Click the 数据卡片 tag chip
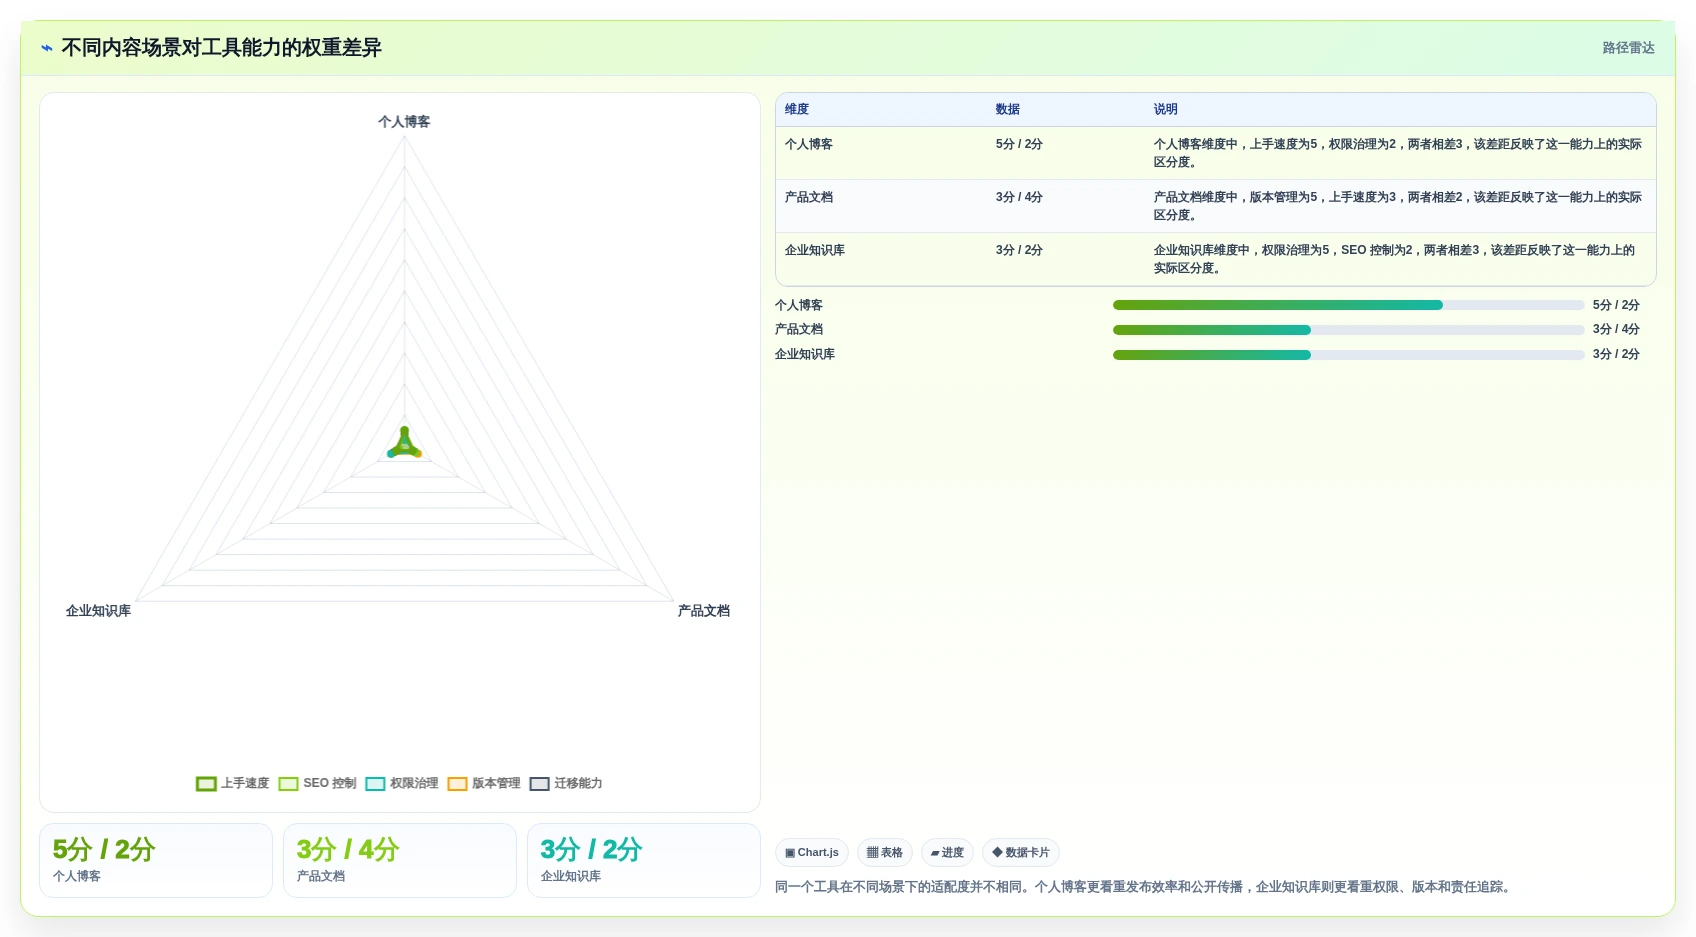This screenshot has height=937, width=1696. click(1021, 853)
